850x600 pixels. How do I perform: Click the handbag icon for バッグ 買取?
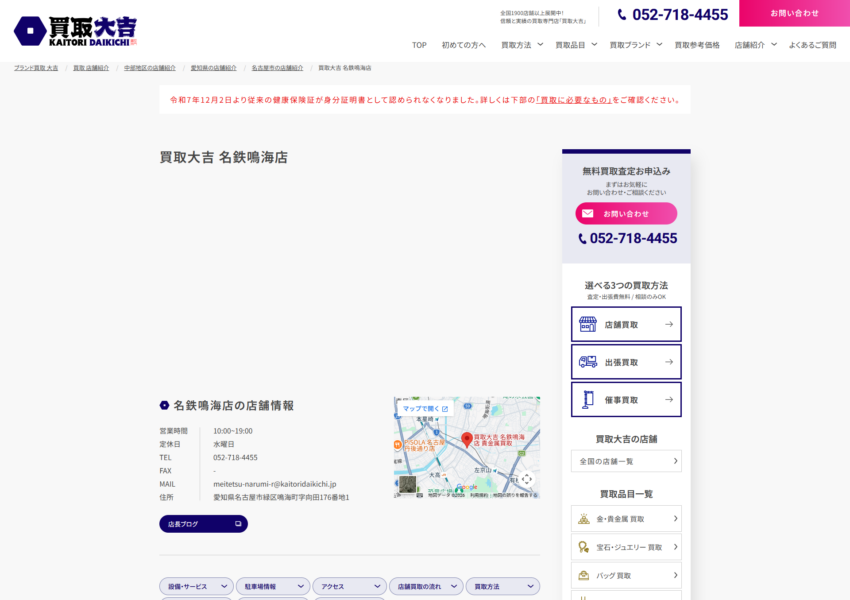pyautogui.click(x=584, y=575)
